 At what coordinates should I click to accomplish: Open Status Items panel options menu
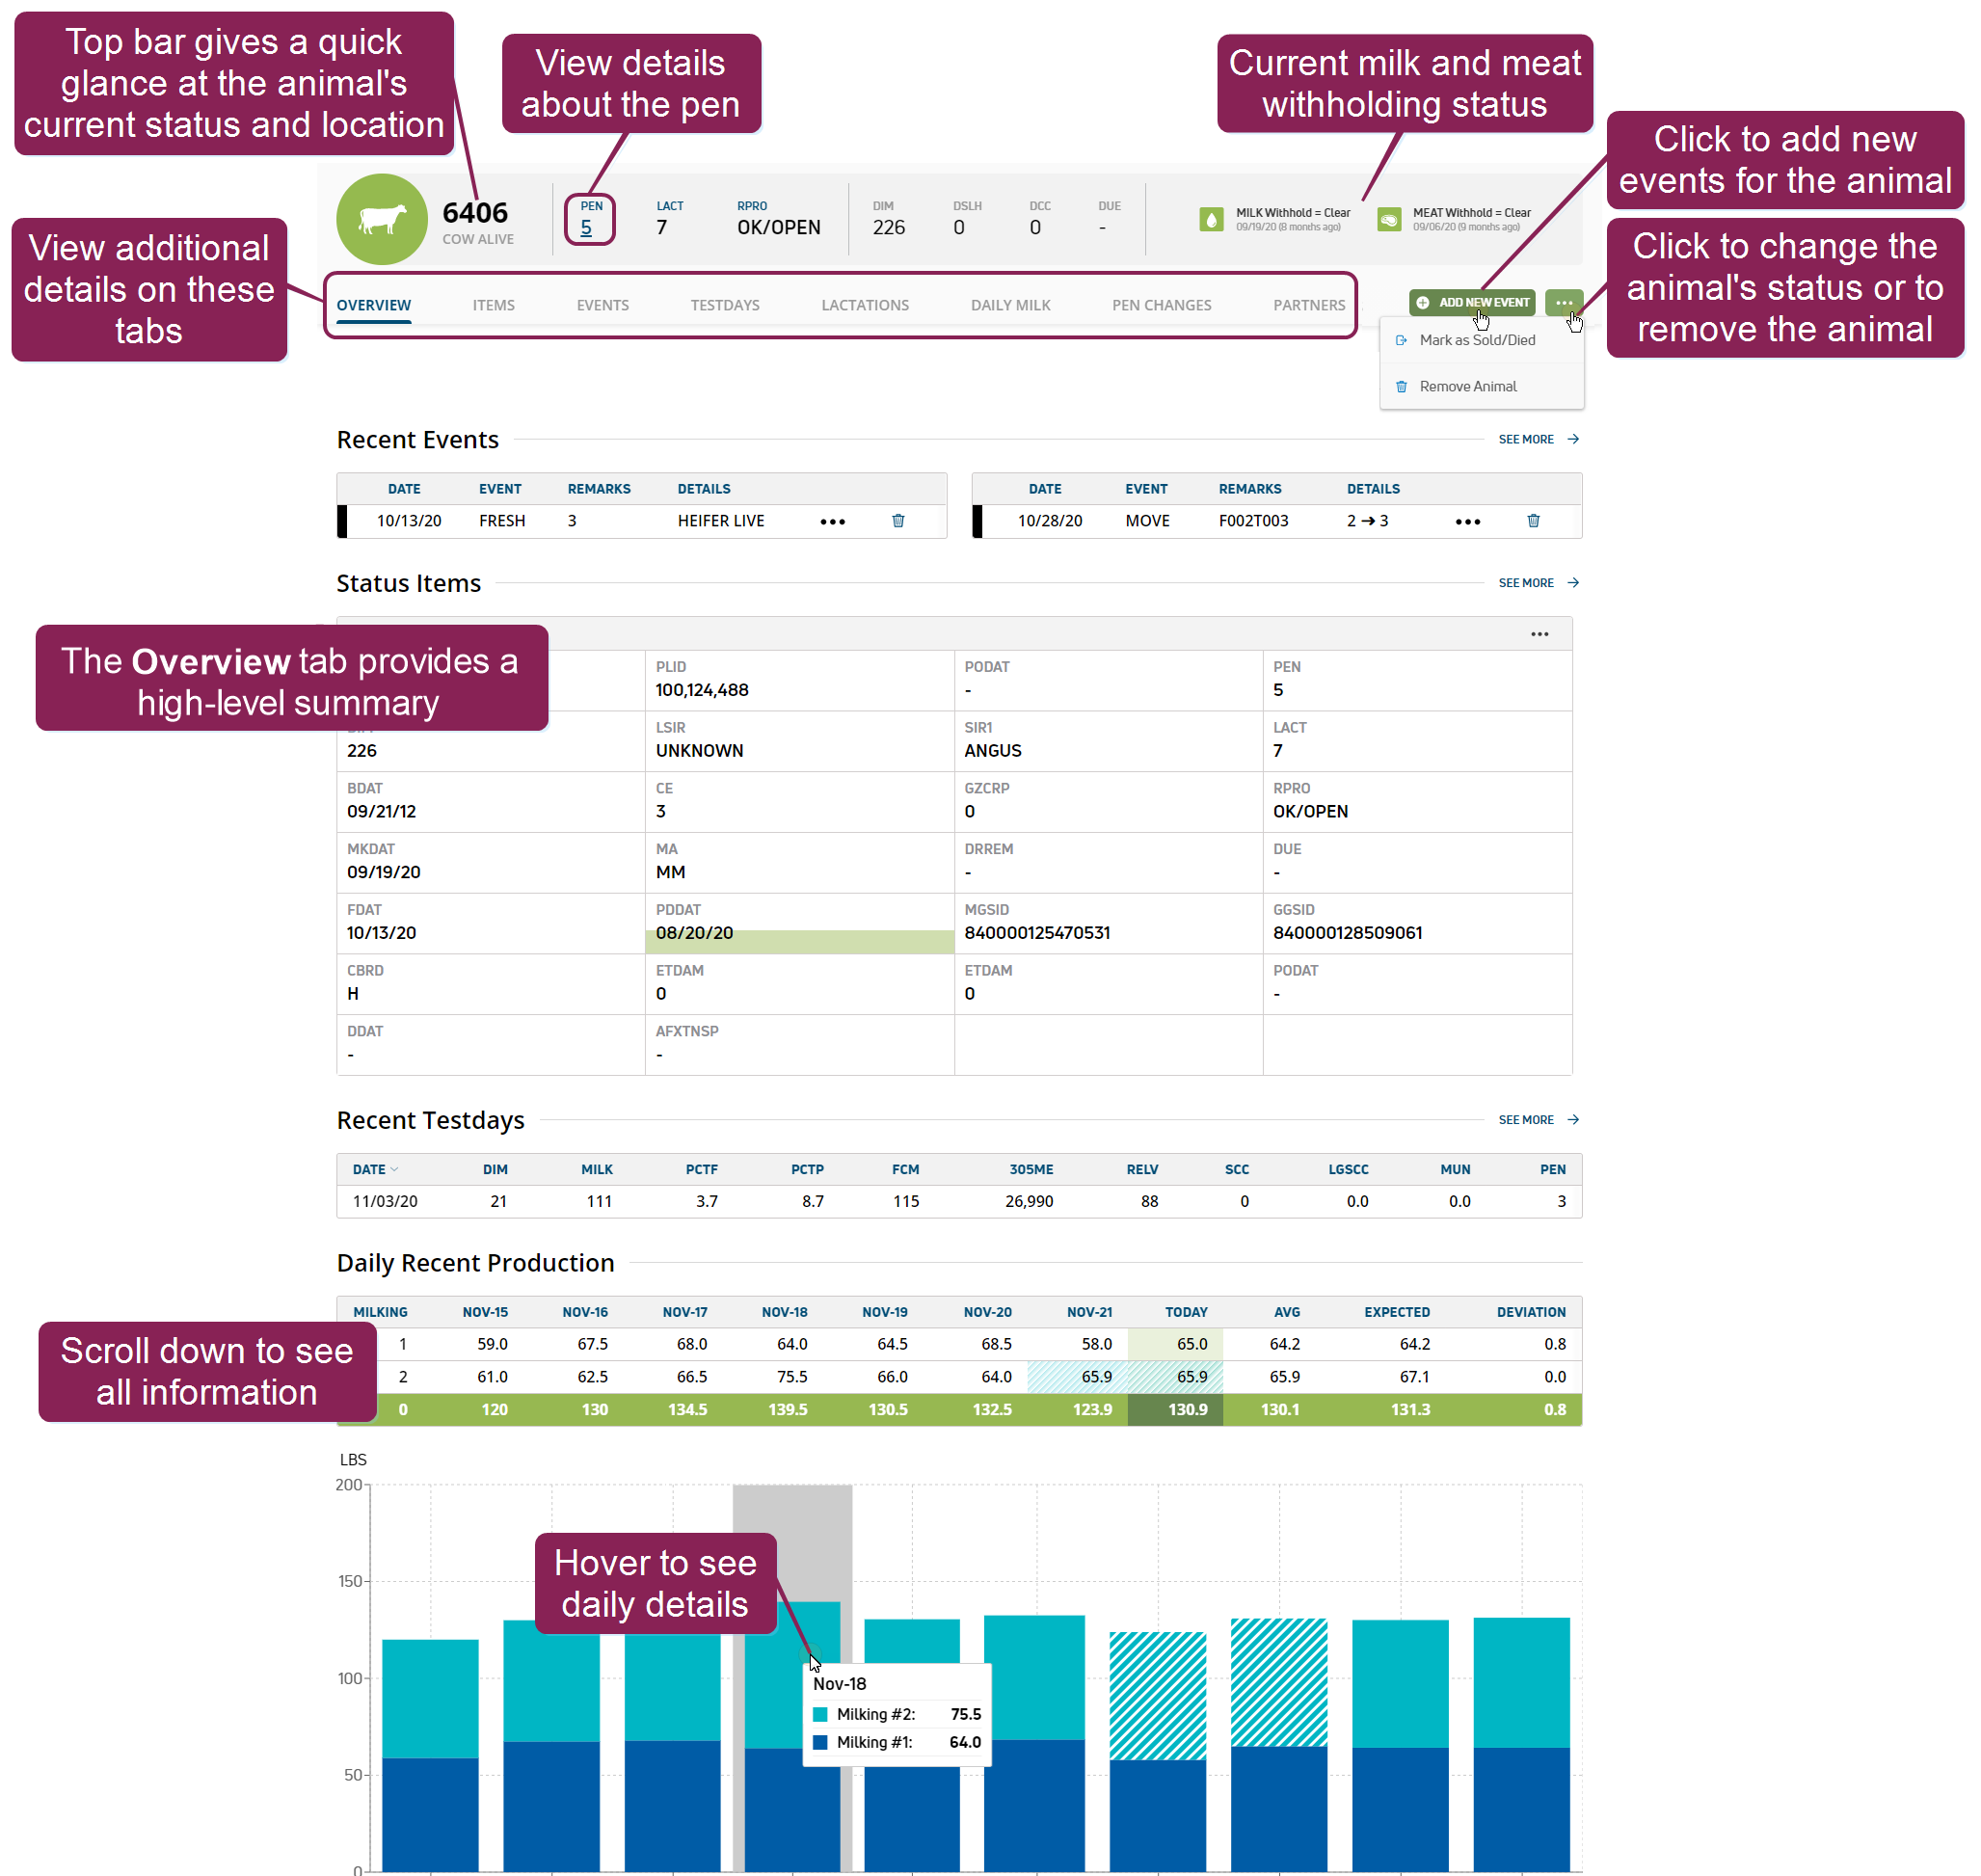[1539, 634]
